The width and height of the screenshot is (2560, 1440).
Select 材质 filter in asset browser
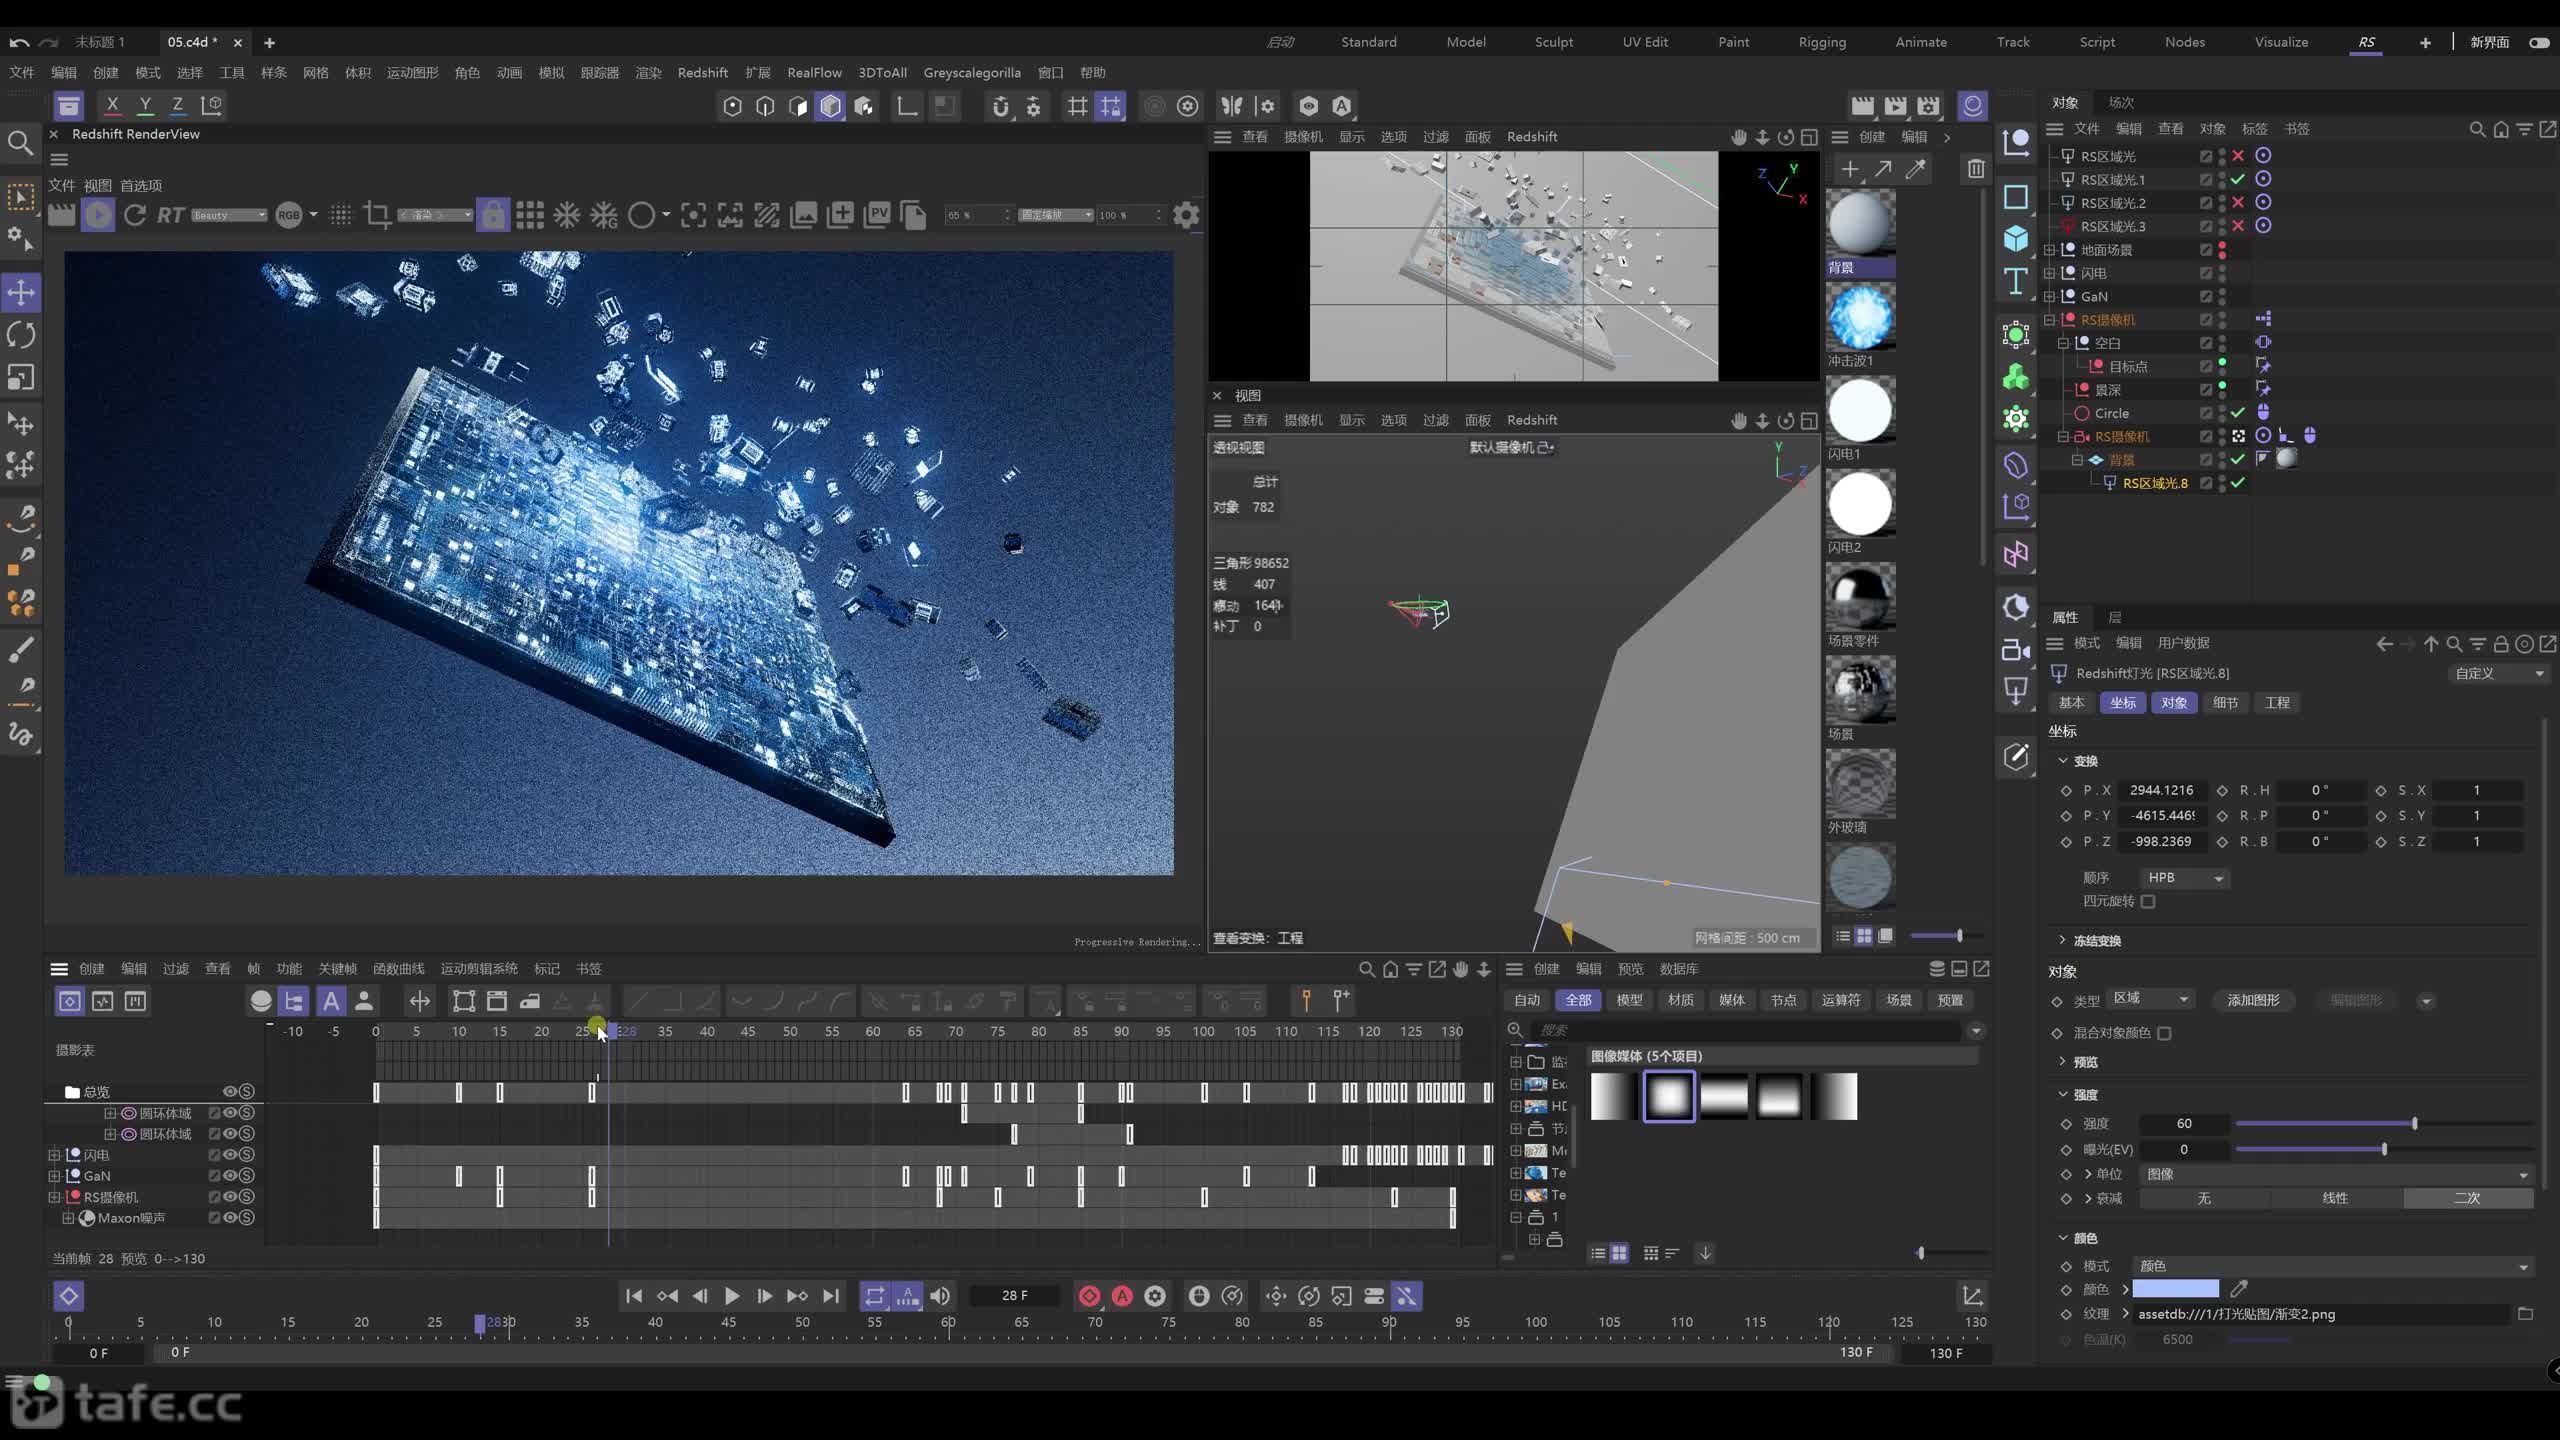pos(1681,1000)
